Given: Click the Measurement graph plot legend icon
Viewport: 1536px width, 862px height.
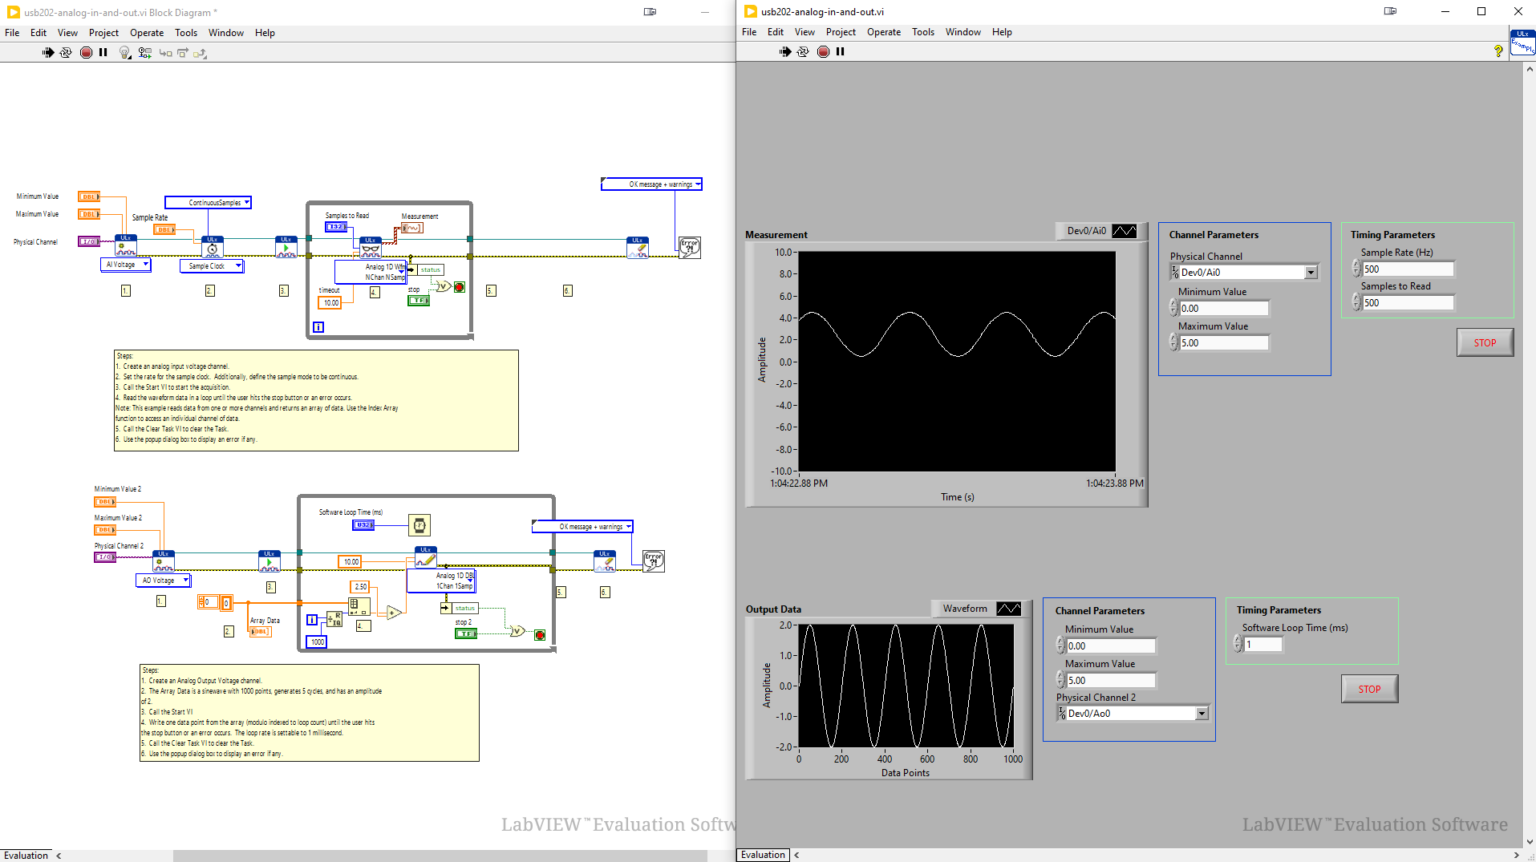Looking at the screenshot, I should (1124, 231).
